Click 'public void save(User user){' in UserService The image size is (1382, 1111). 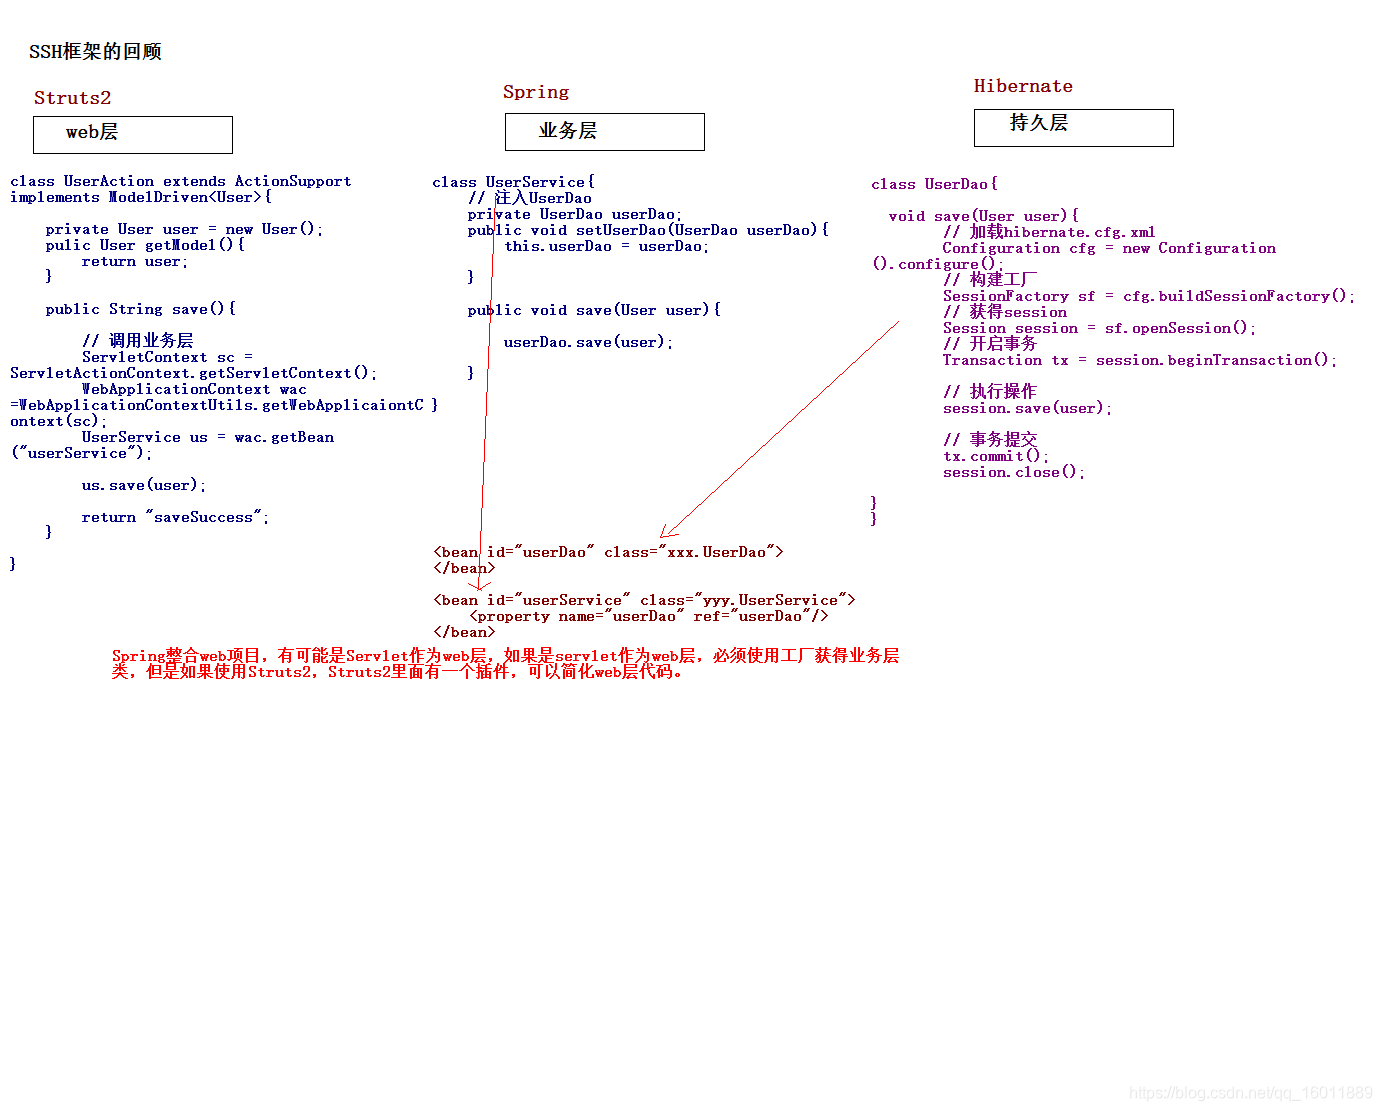click(x=594, y=310)
